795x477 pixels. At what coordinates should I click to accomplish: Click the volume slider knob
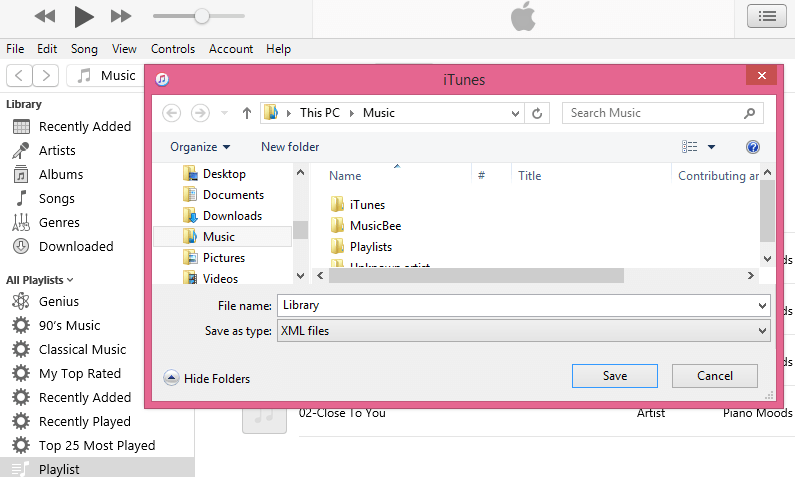(x=202, y=16)
